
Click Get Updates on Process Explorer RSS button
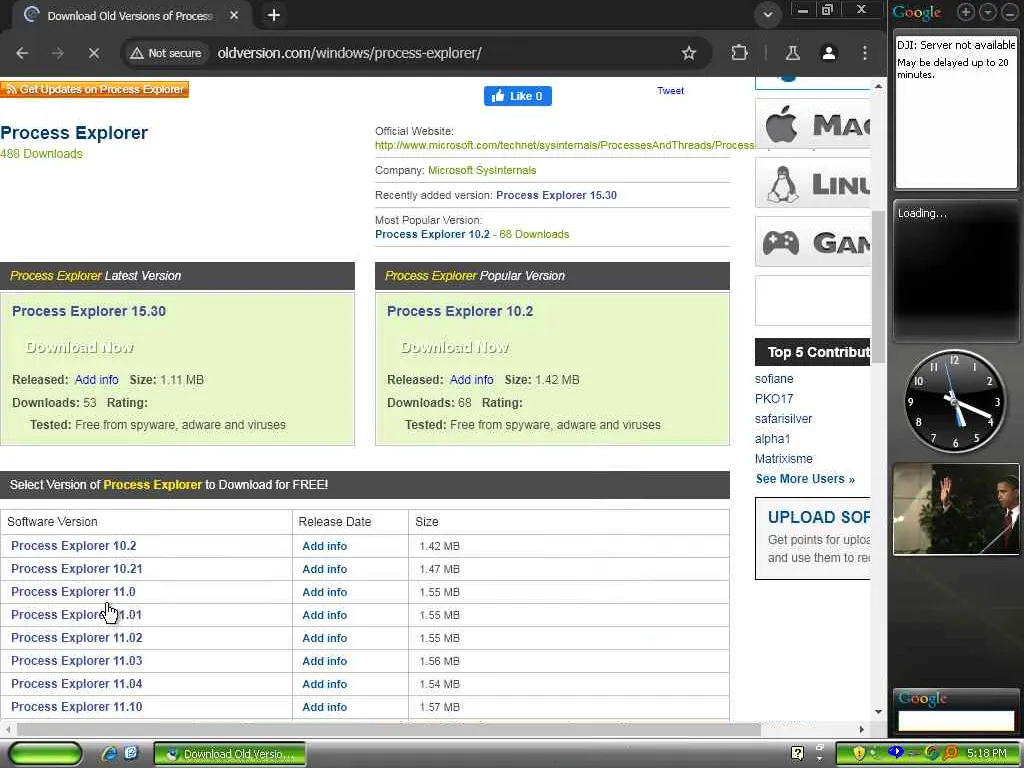coord(95,89)
